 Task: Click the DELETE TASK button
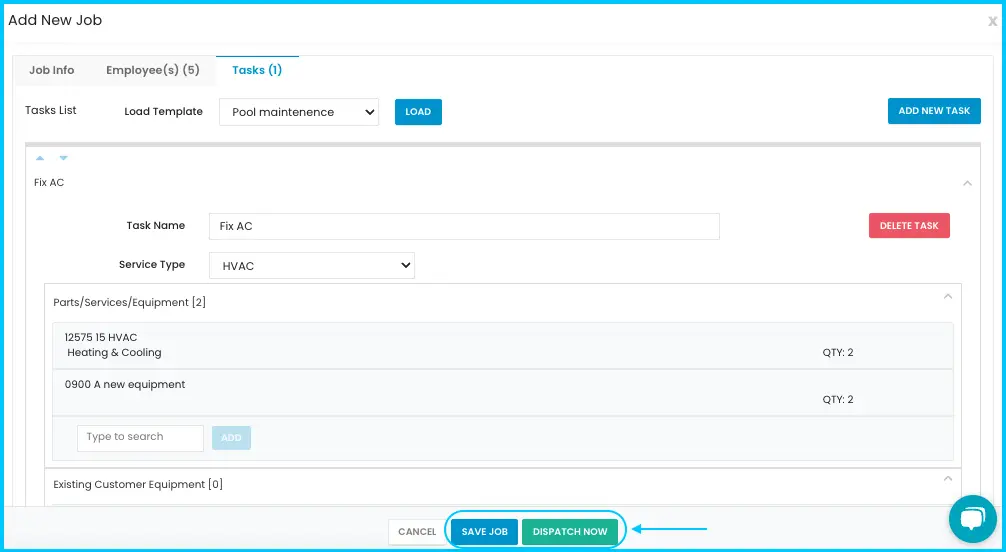coord(909,226)
